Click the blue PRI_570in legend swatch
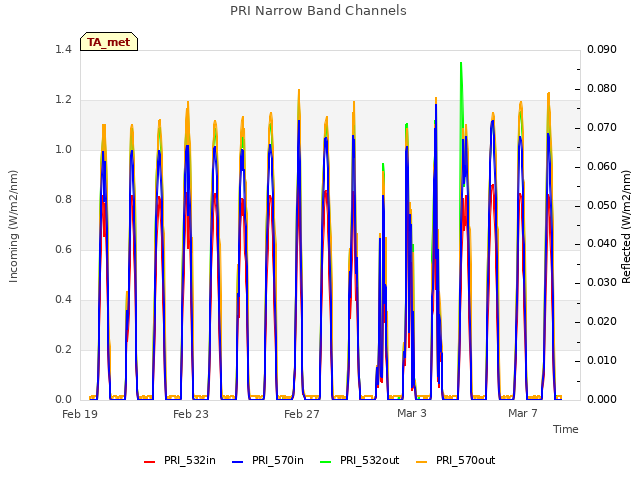This screenshot has width=640, height=480. pos(238,462)
